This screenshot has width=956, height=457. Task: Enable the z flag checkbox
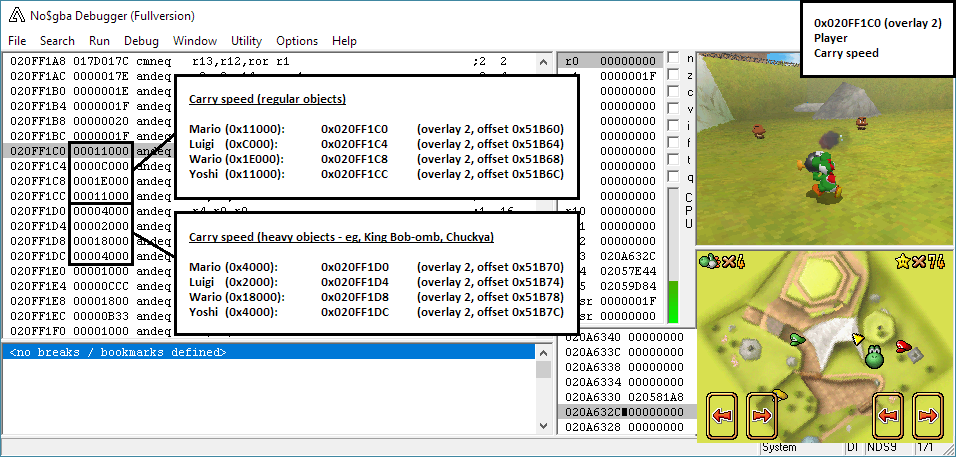coord(673,76)
